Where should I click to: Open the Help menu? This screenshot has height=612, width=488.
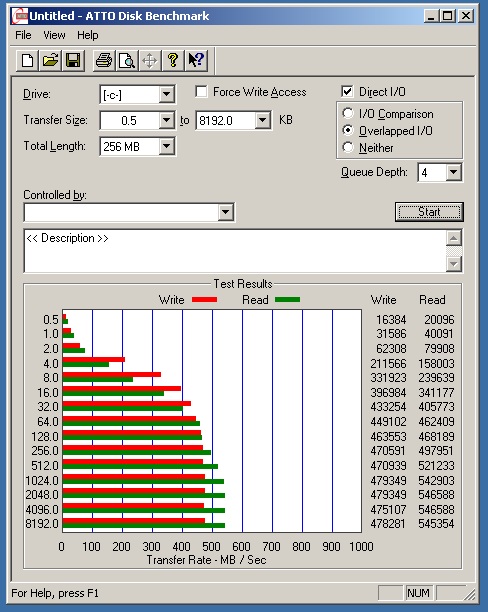[x=87, y=35]
